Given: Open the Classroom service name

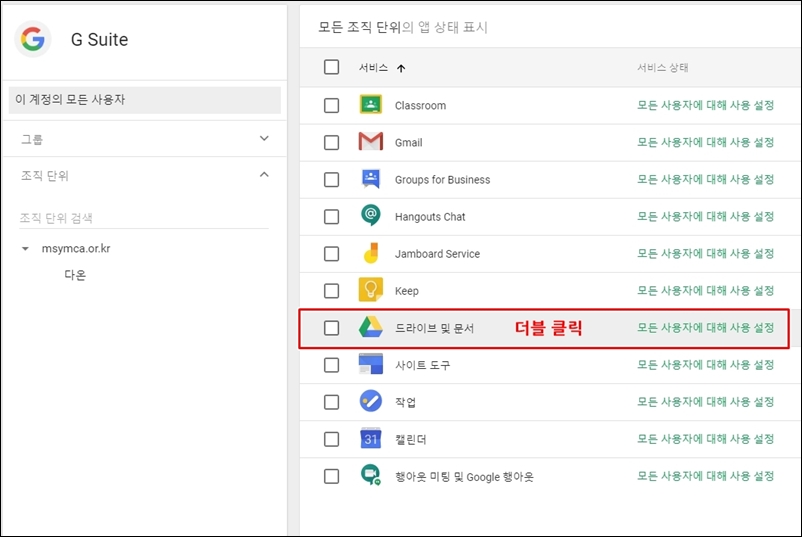Looking at the screenshot, I should coord(420,105).
